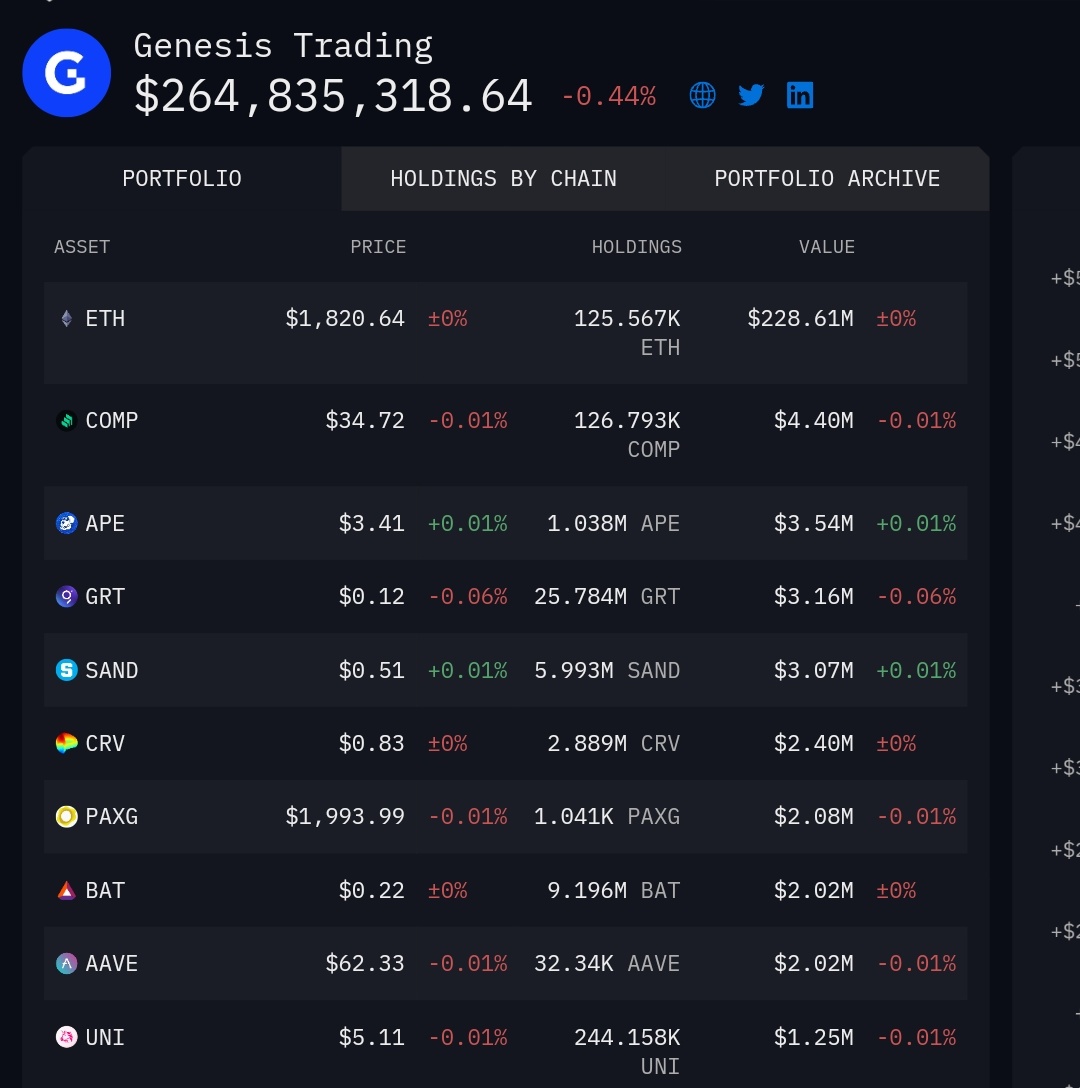
Task: Open the CRV asset name
Action: click(x=105, y=744)
